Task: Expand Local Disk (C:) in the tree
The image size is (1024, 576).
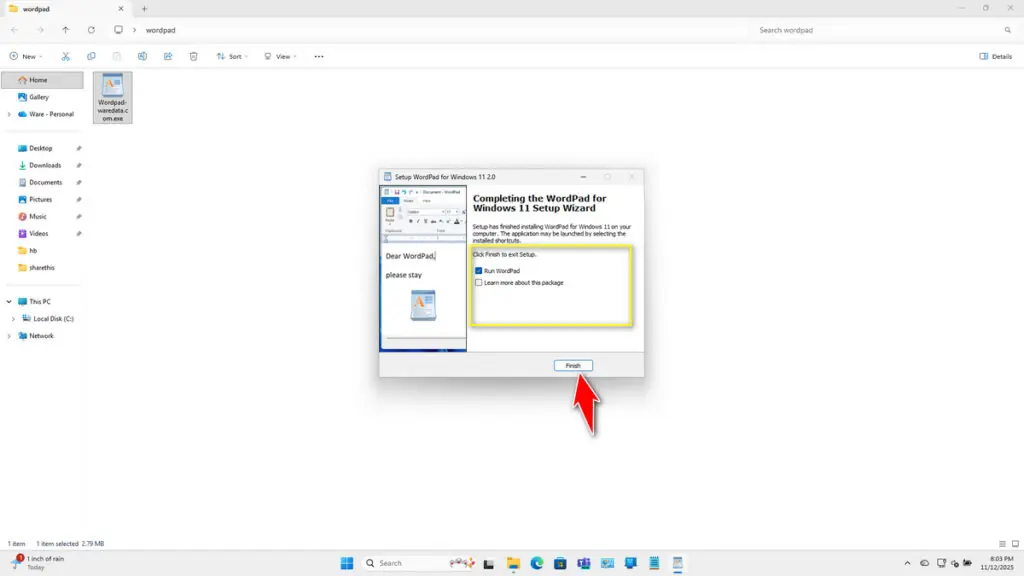Action: 14,318
